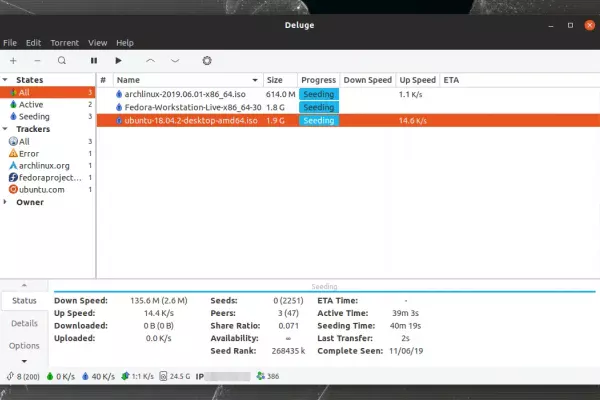Screen dimensions: 600x400
Task: Click the tab list up arrow
Action: click(x=24, y=285)
